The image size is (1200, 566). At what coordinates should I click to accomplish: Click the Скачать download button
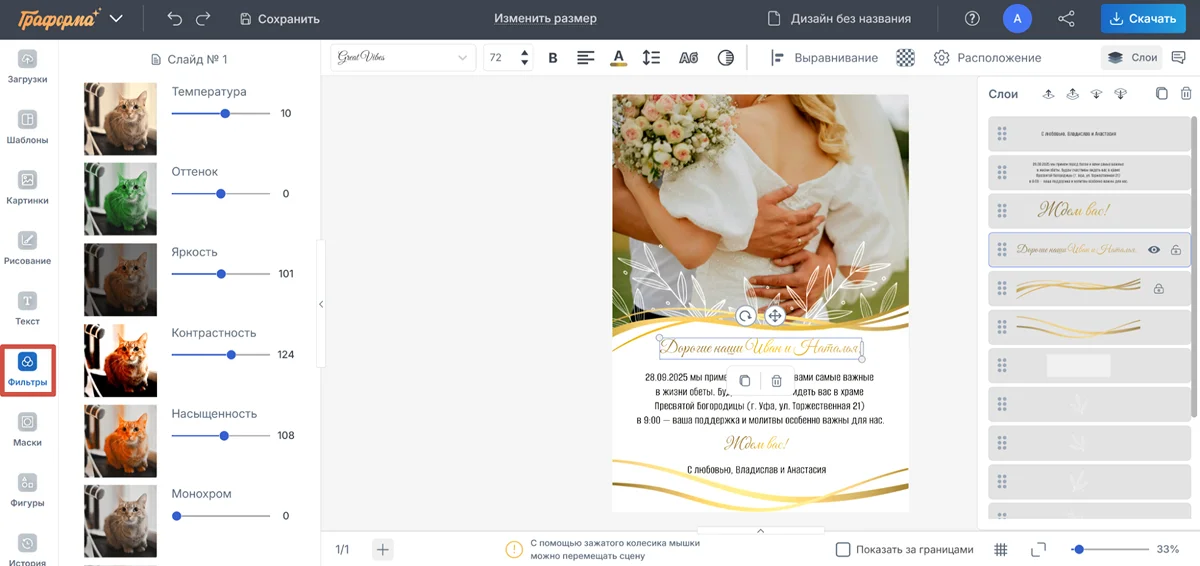click(1142, 18)
